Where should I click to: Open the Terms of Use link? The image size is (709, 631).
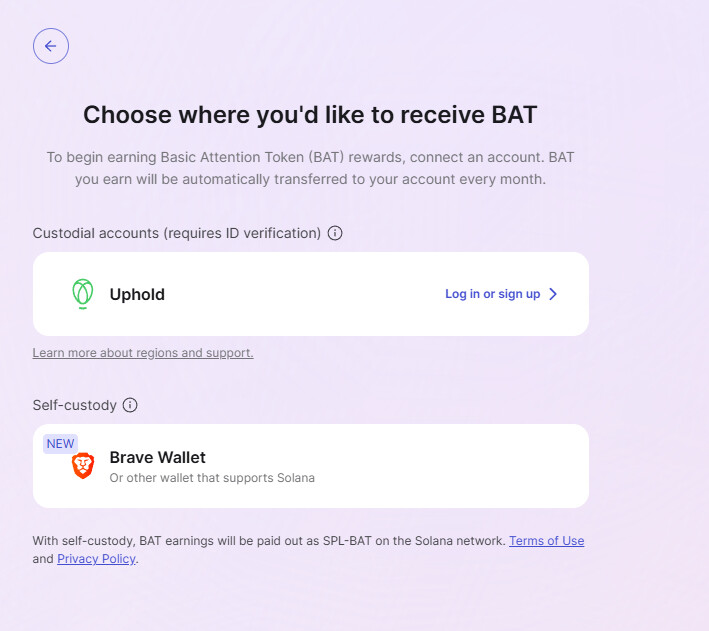(546, 540)
